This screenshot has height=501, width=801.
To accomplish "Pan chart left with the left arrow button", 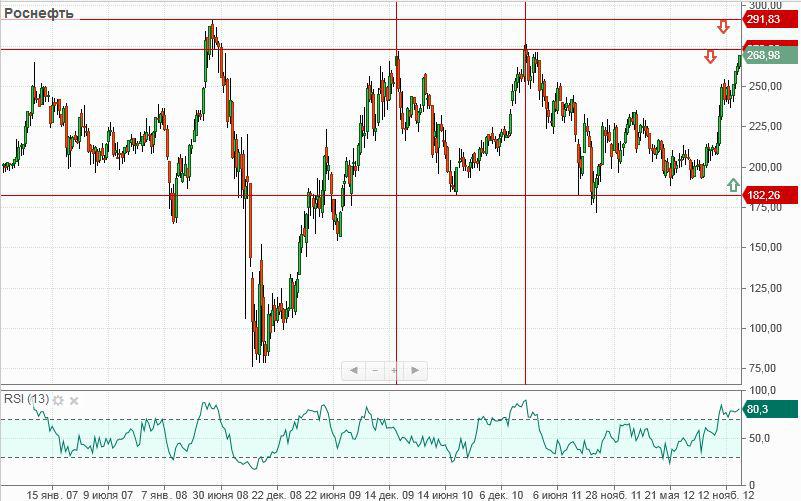I will click(x=354, y=370).
